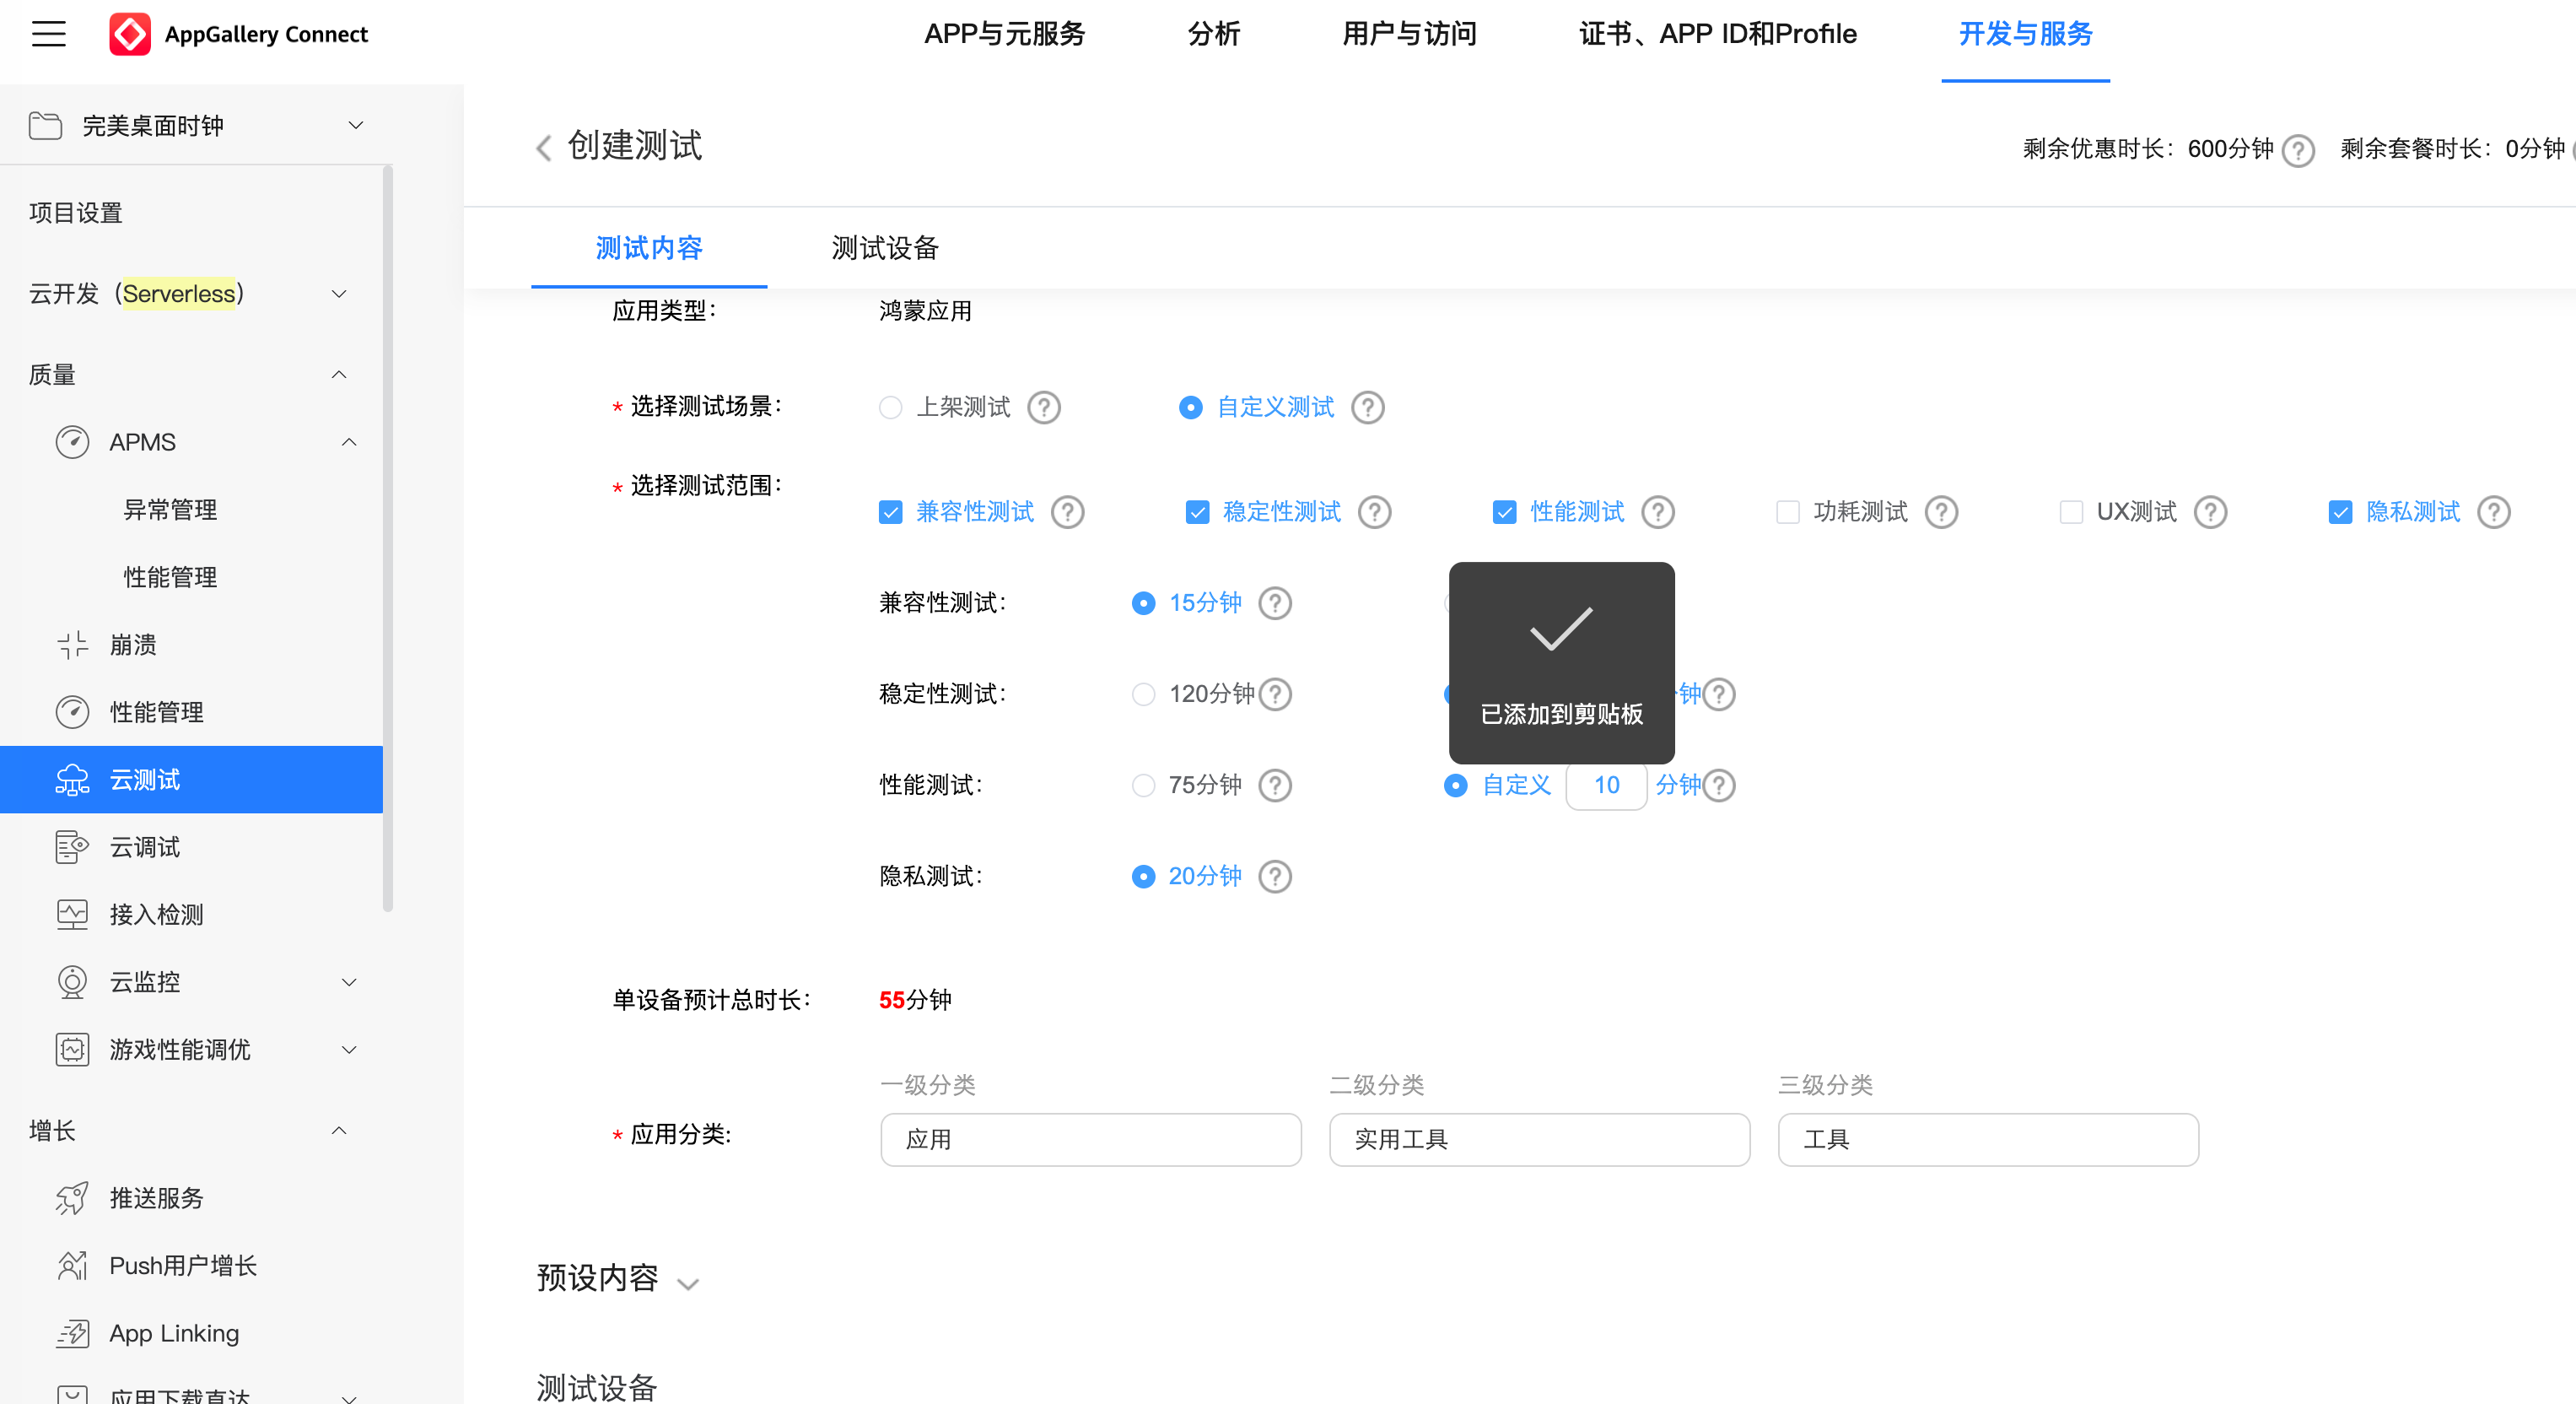Check the 功耗测试 checkbox
The image size is (2576, 1404).
pyautogui.click(x=1787, y=512)
